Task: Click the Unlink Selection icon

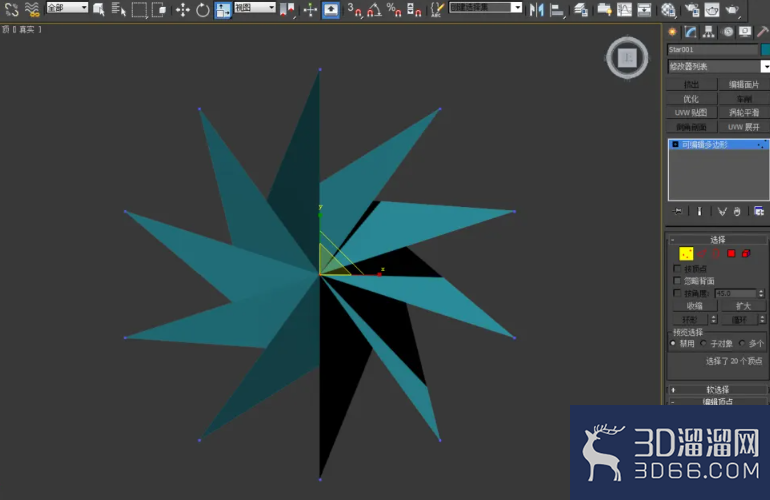Action: 11,9
